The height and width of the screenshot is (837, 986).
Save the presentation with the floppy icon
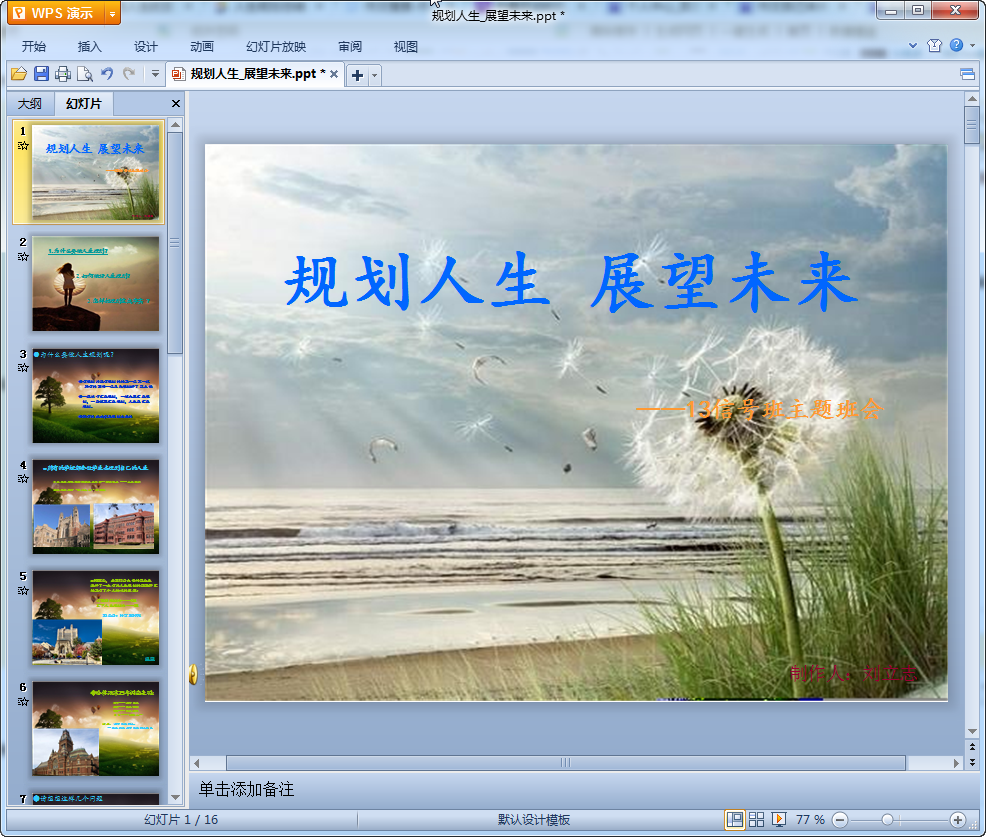pos(42,74)
